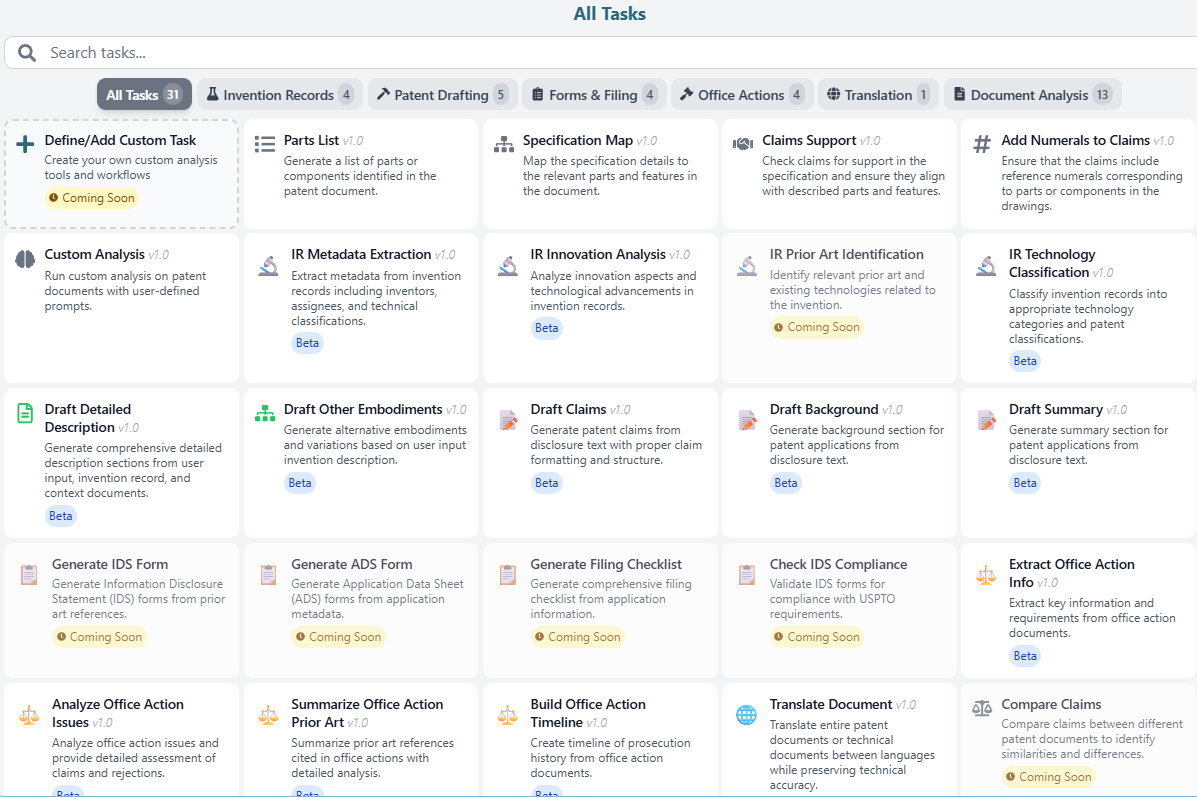Switch to the Patent Drafting tab
The height and width of the screenshot is (797, 1197).
tap(442, 94)
